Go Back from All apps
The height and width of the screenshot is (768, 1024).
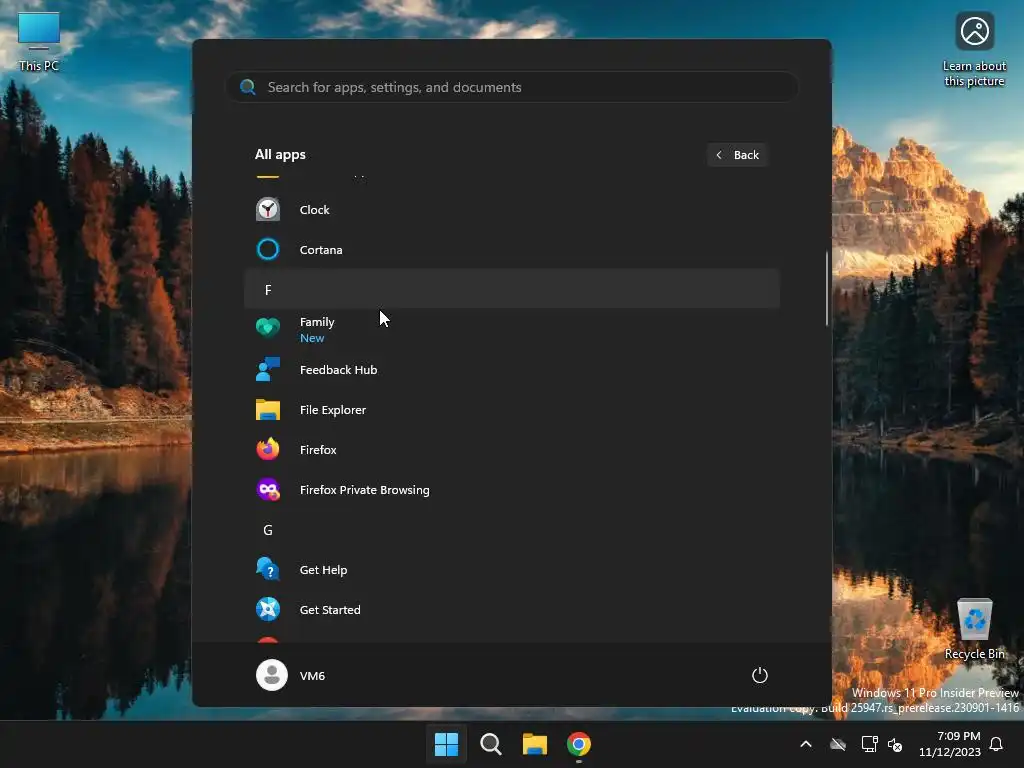click(737, 155)
